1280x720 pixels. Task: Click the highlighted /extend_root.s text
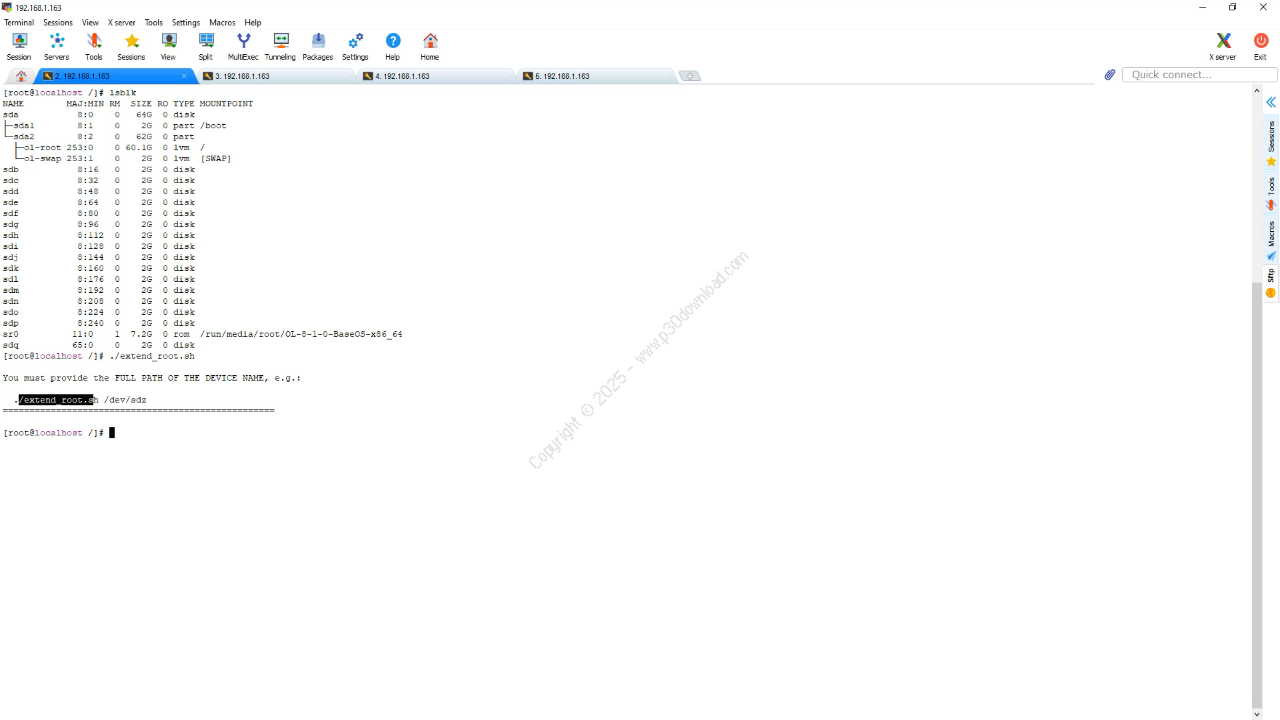(56, 400)
